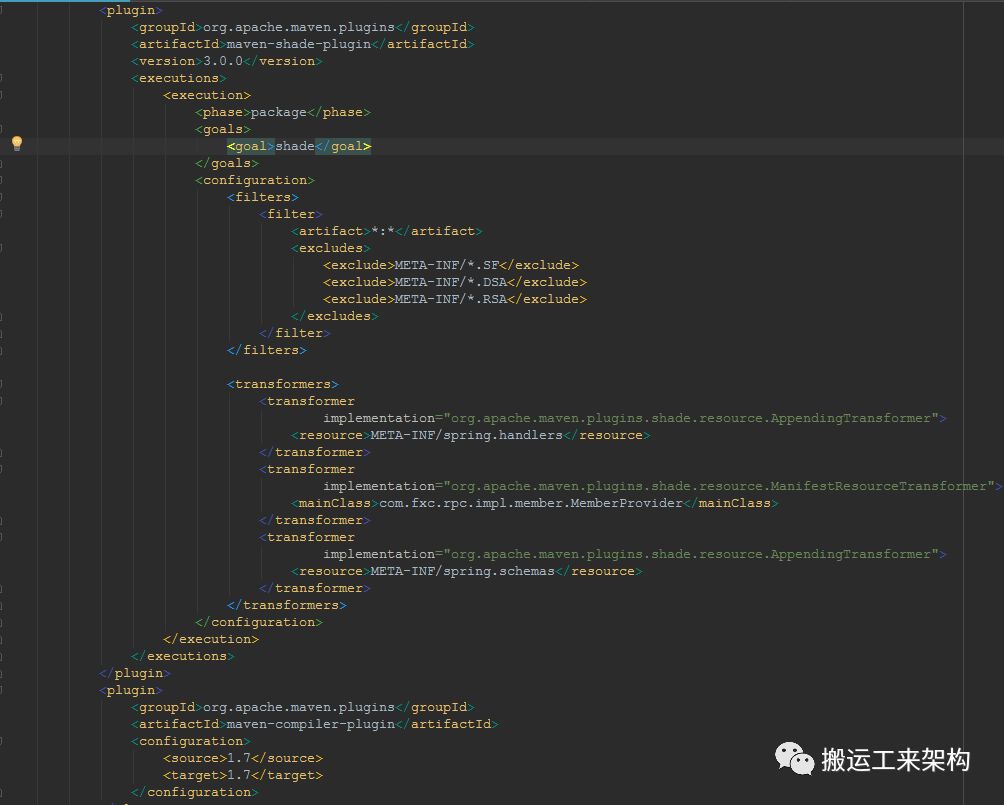
Task: Select the phase package line
Action: tap(282, 112)
